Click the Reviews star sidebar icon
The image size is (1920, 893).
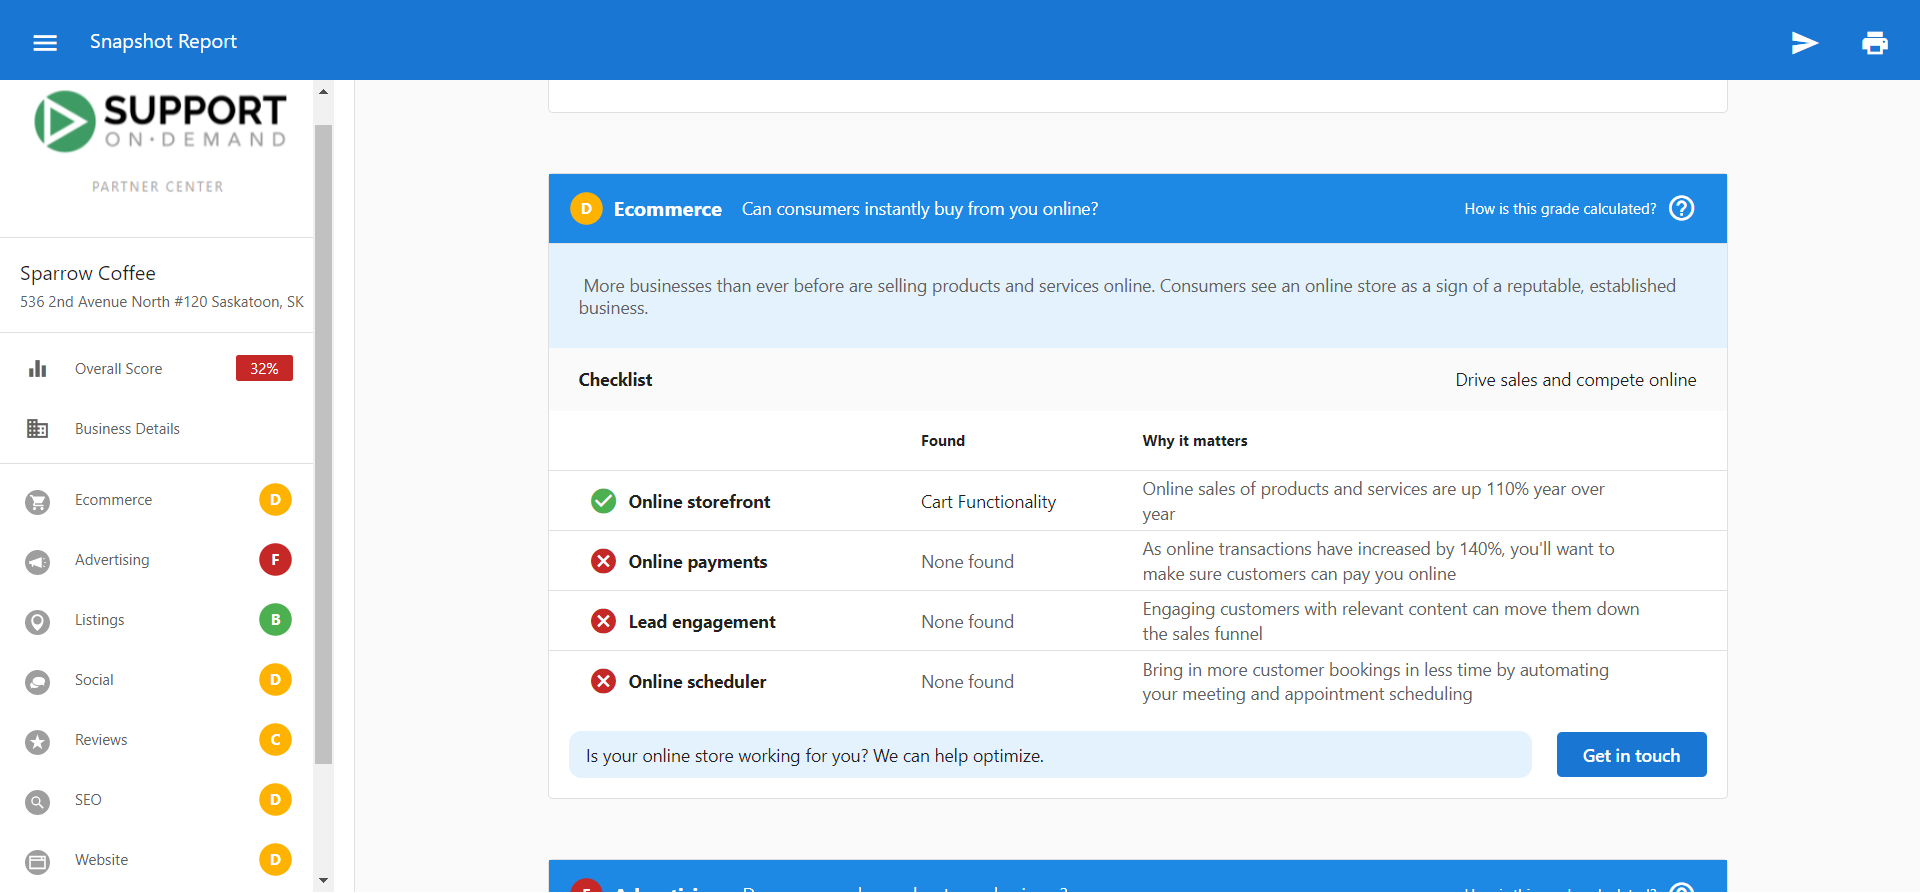pos(38,742)
